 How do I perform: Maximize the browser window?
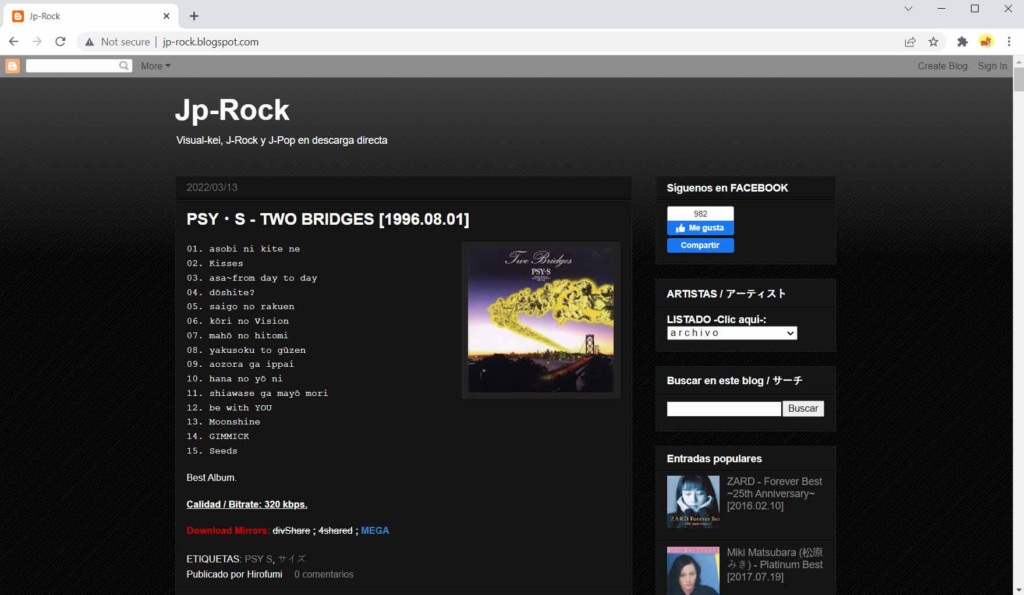point(974,8)
